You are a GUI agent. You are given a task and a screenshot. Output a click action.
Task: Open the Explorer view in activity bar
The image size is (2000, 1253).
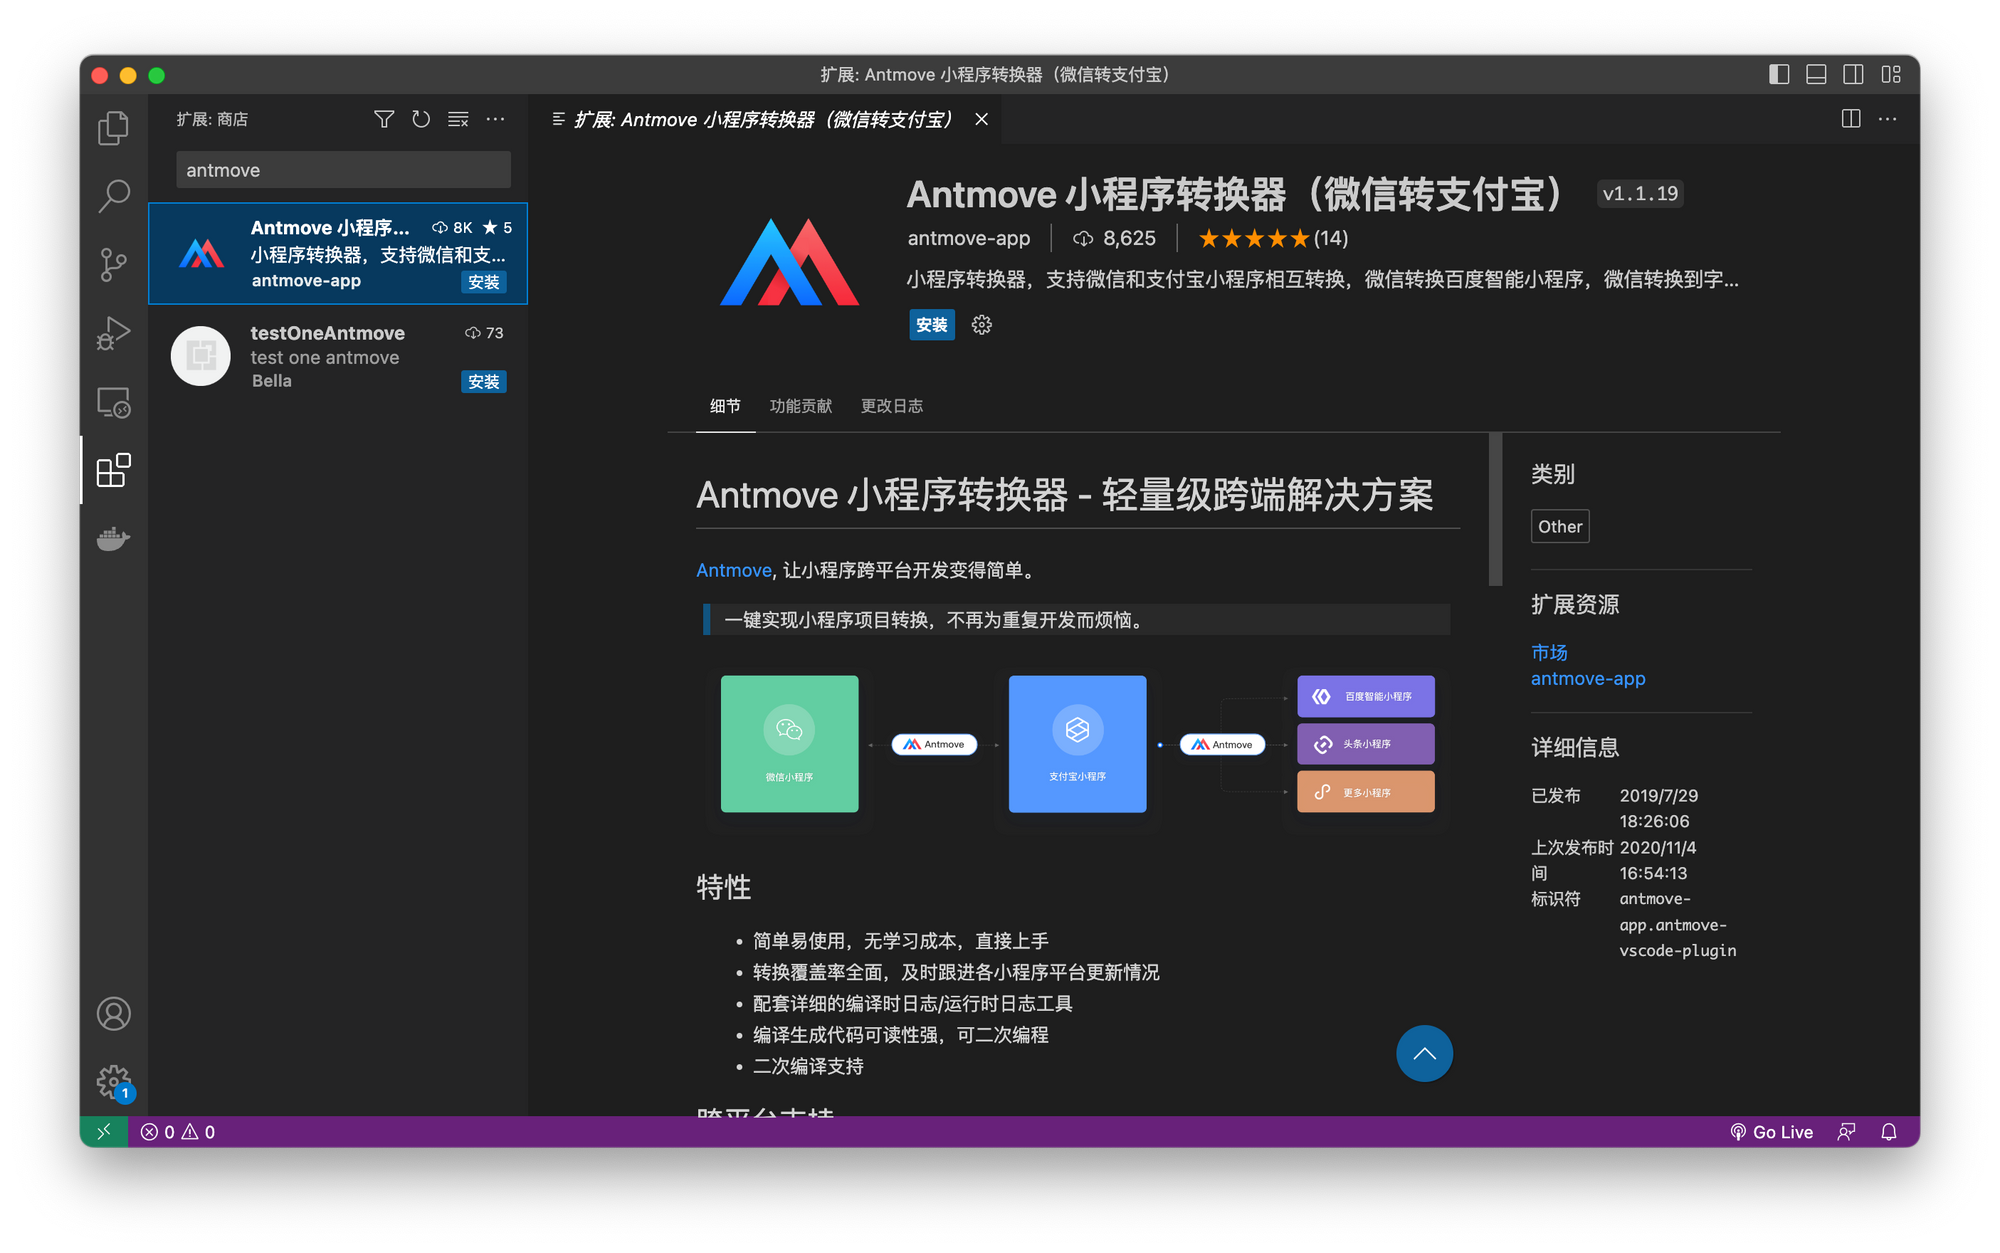point(114,128)
